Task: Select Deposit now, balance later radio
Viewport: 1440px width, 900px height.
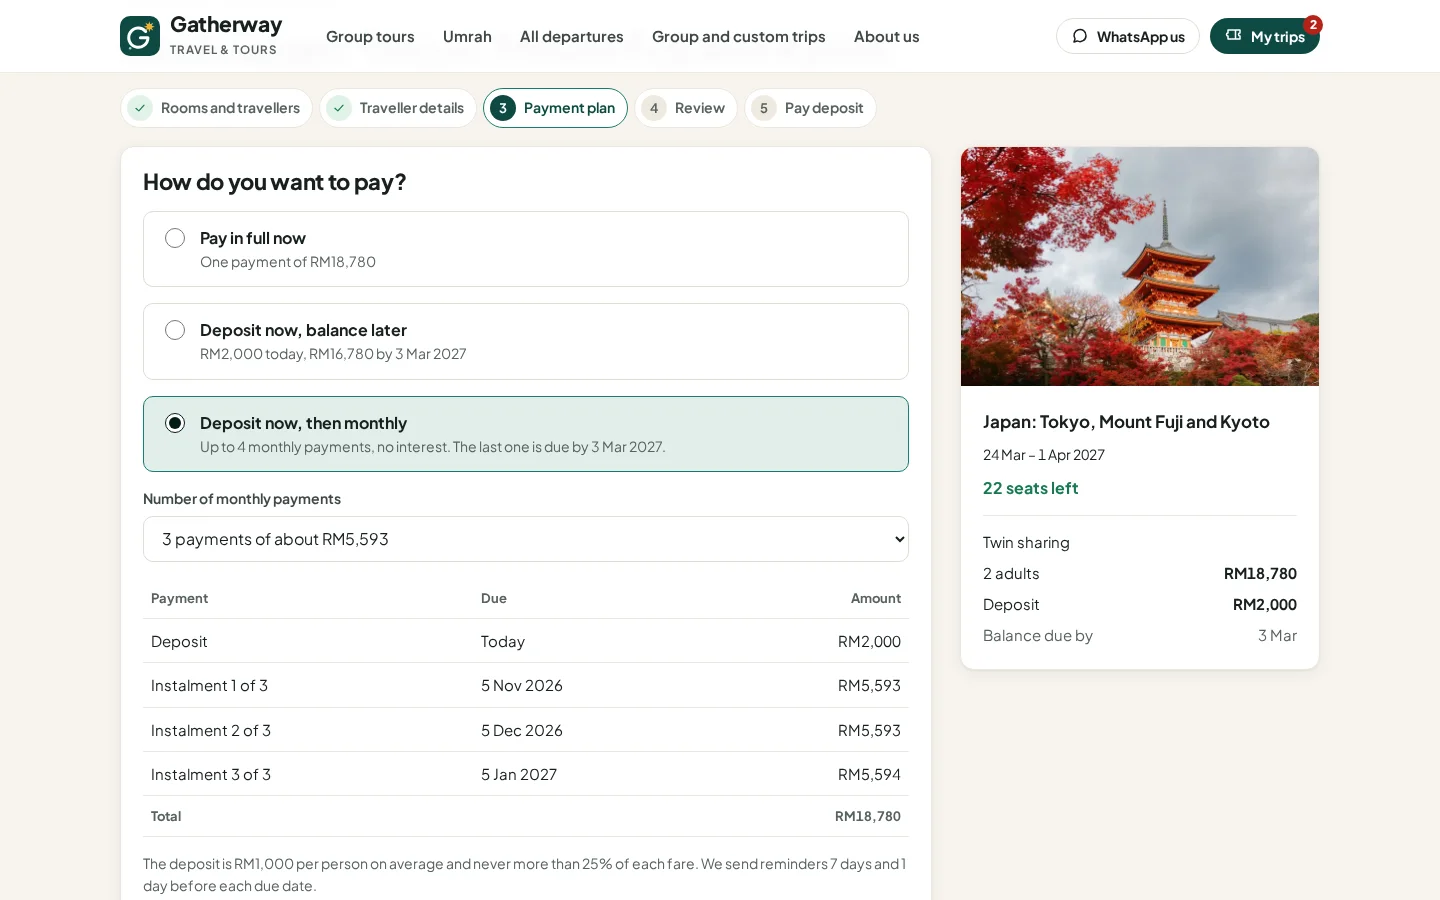Action: (175, 330)
